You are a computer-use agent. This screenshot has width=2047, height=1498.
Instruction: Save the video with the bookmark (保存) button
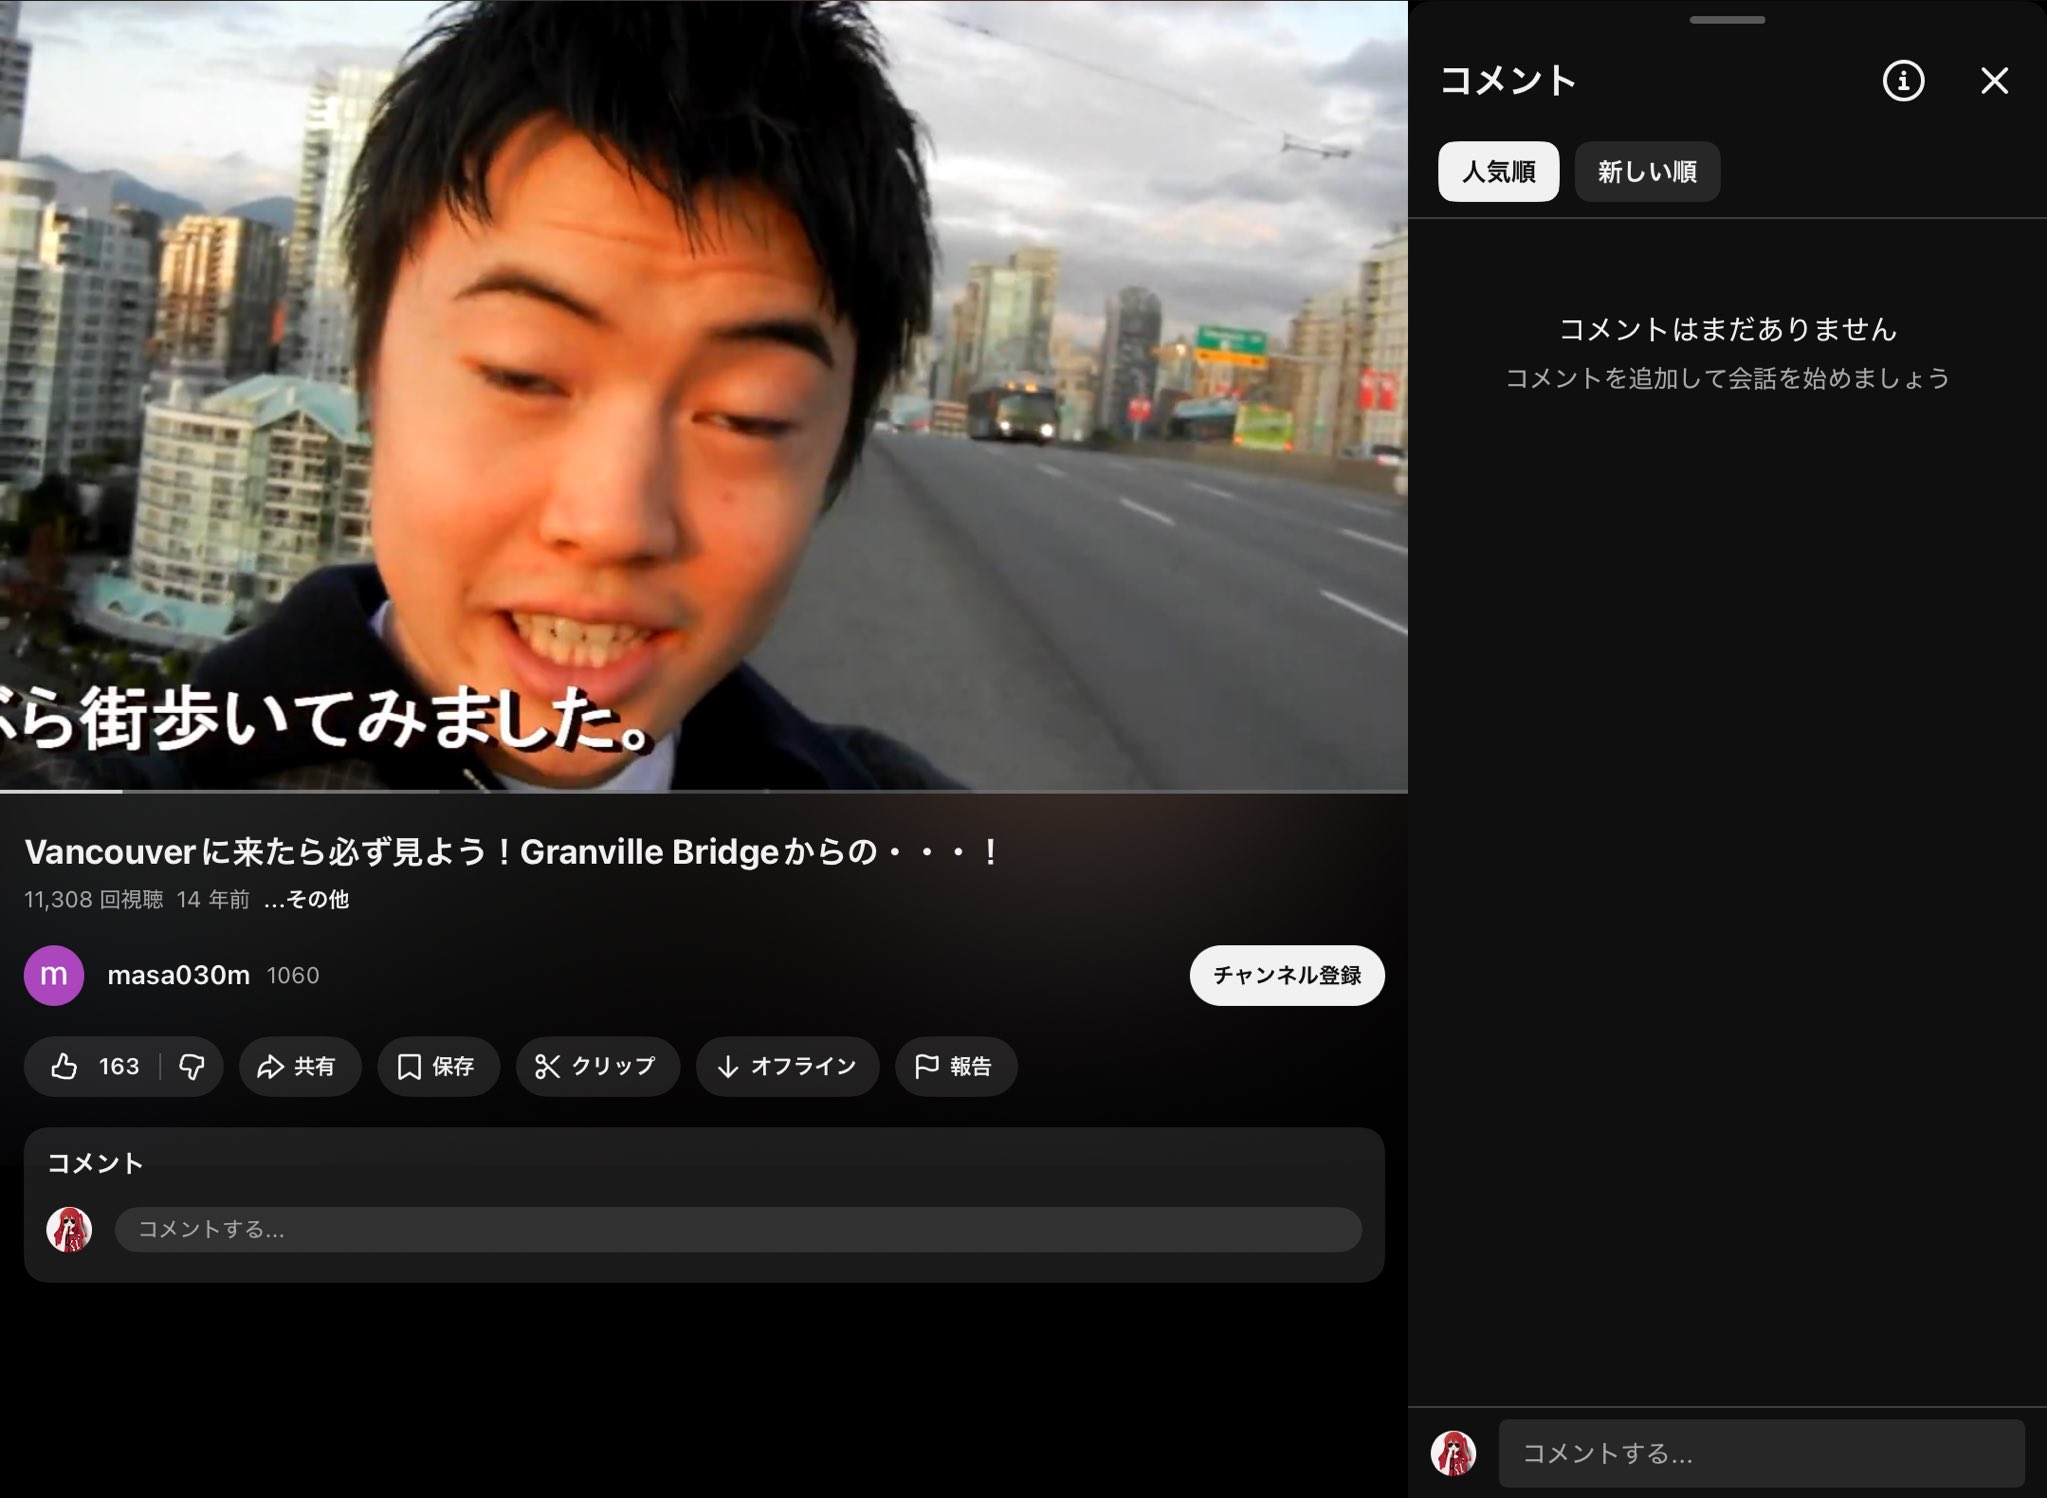(x=437, y=1066)
